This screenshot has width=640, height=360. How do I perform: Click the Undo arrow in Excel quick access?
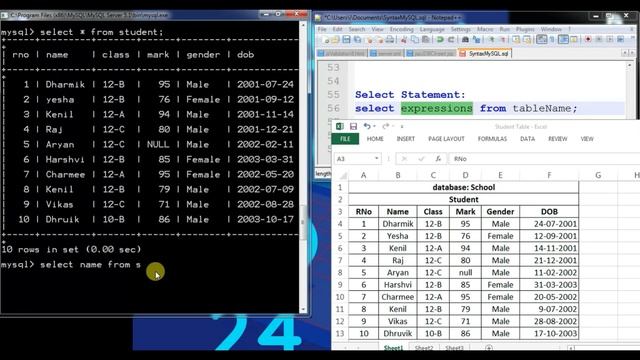tap(367, 126)
